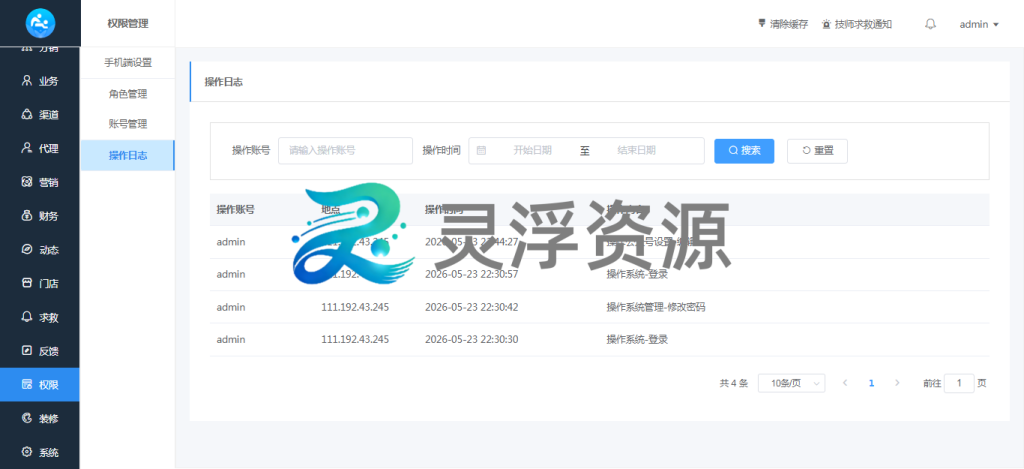Open the 系统 sidebar section
This screenshot has width=1024, height=469.
click(40, 452)
